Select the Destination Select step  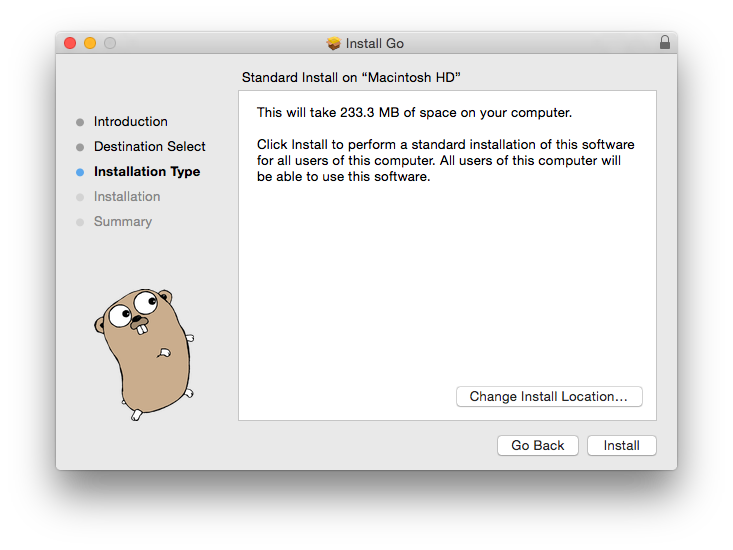(x=150, y=146)
